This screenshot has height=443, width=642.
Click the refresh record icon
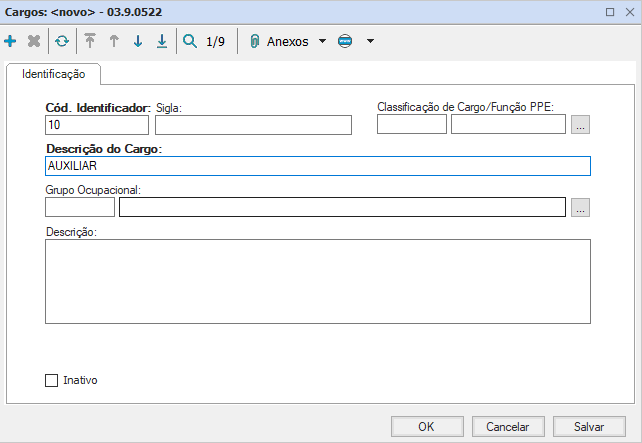[x=62, y=42]
